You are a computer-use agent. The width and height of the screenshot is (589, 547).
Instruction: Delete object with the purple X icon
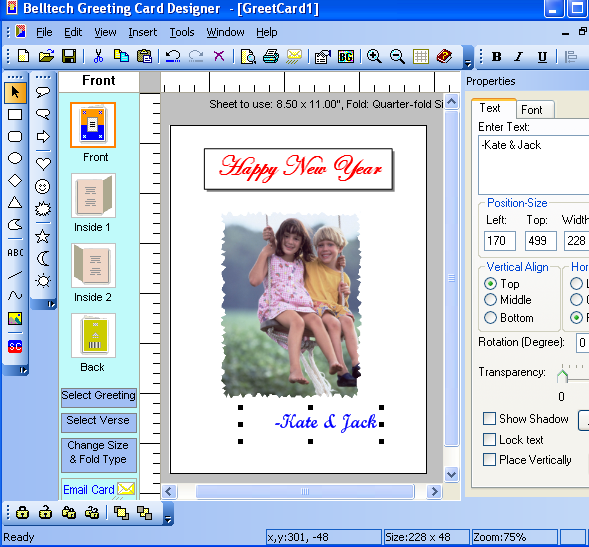(219, 56)
